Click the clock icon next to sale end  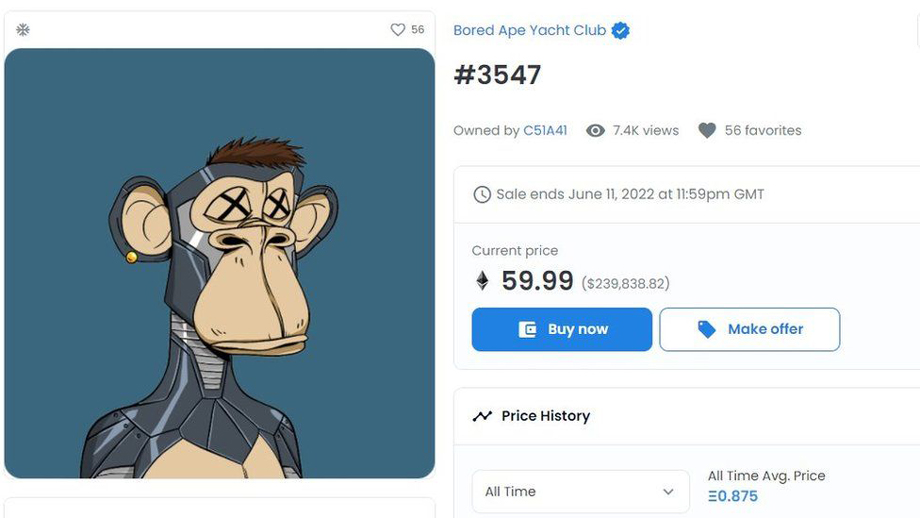[x=482, y=194]
